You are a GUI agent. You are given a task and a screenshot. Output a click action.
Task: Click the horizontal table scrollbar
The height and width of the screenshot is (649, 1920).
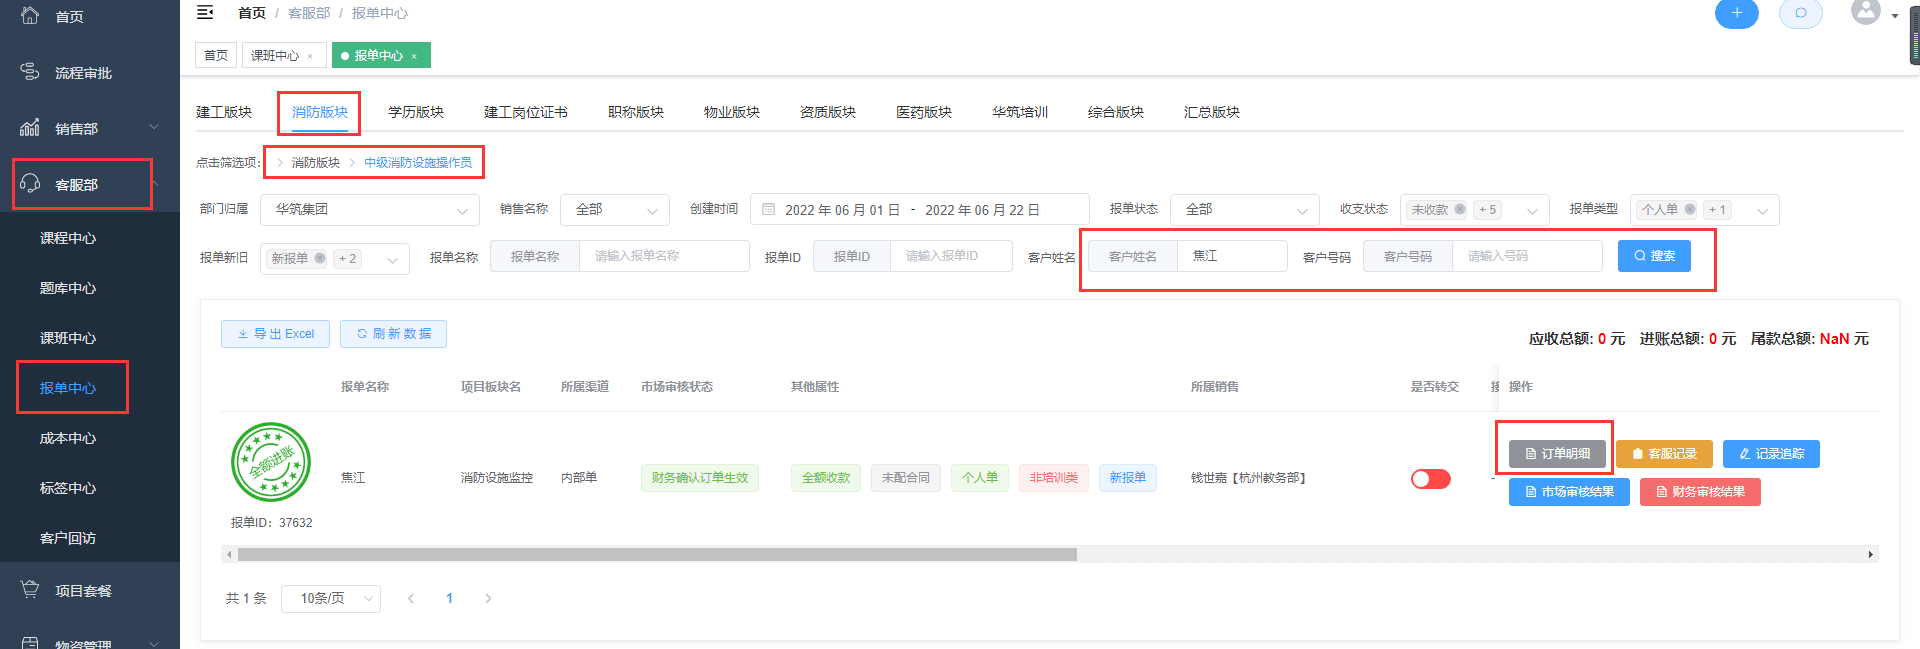(656, 554)
